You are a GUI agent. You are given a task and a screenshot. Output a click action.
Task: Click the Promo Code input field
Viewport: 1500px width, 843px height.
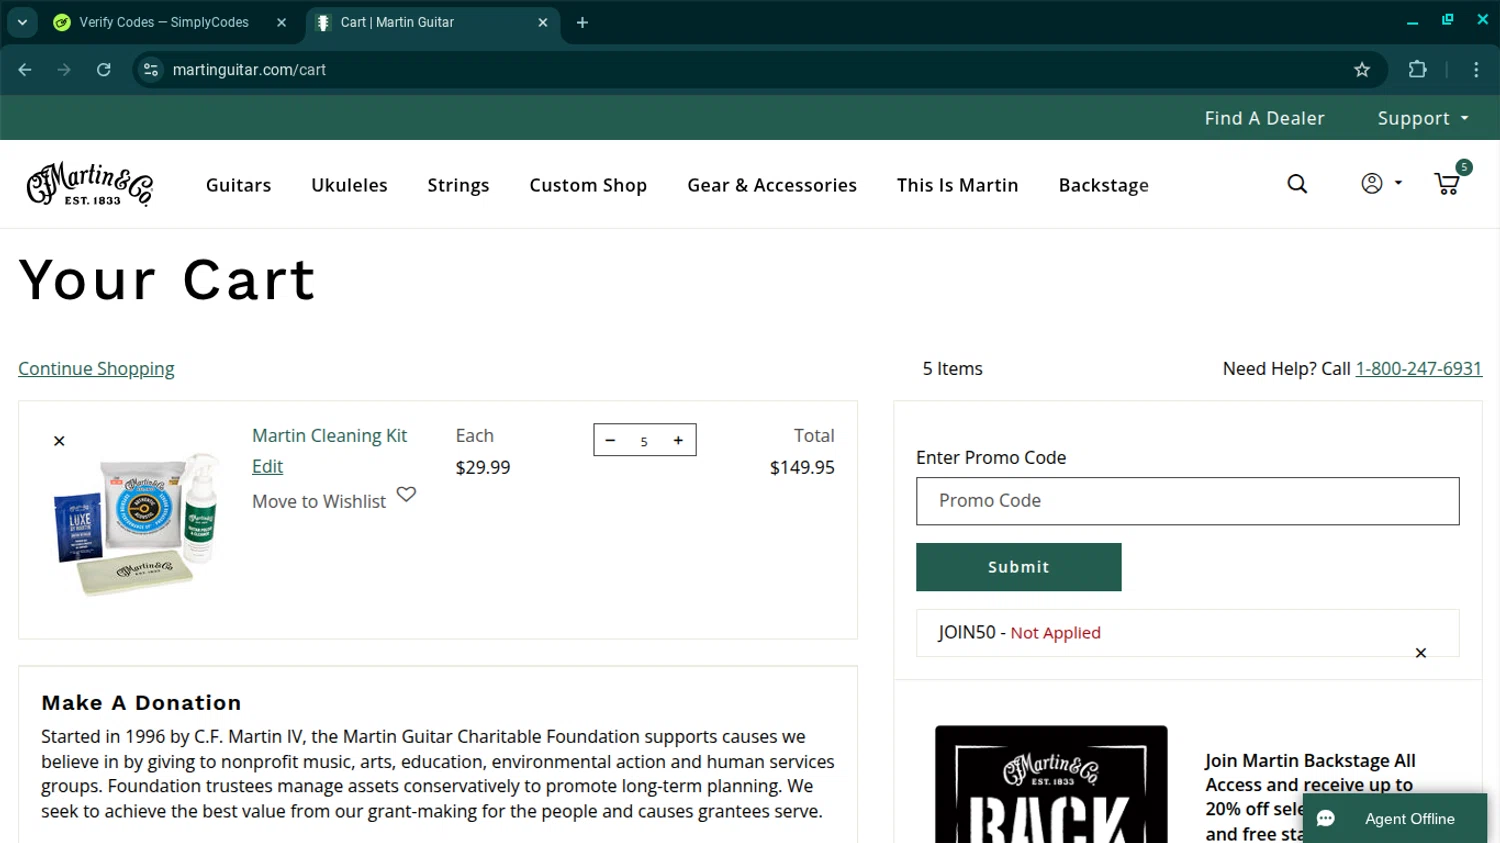pos(1187,501)
